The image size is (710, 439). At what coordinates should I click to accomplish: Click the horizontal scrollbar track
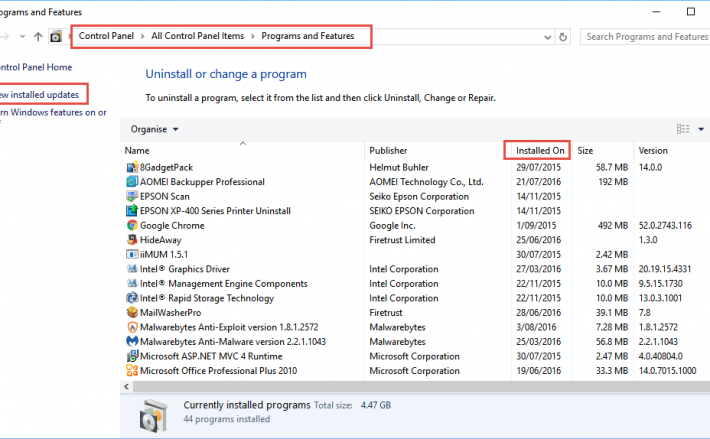421,387
